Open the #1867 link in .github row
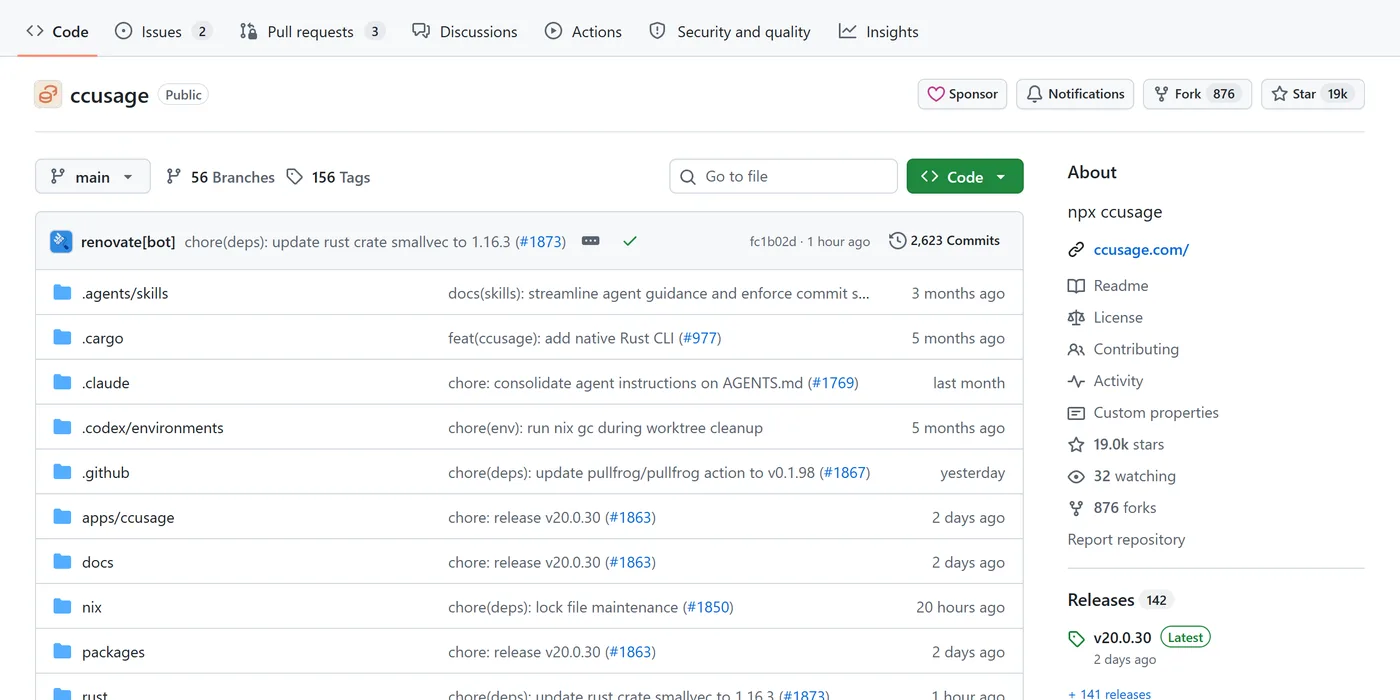This screenshot has height=700, width=1400. click(845, 473)
